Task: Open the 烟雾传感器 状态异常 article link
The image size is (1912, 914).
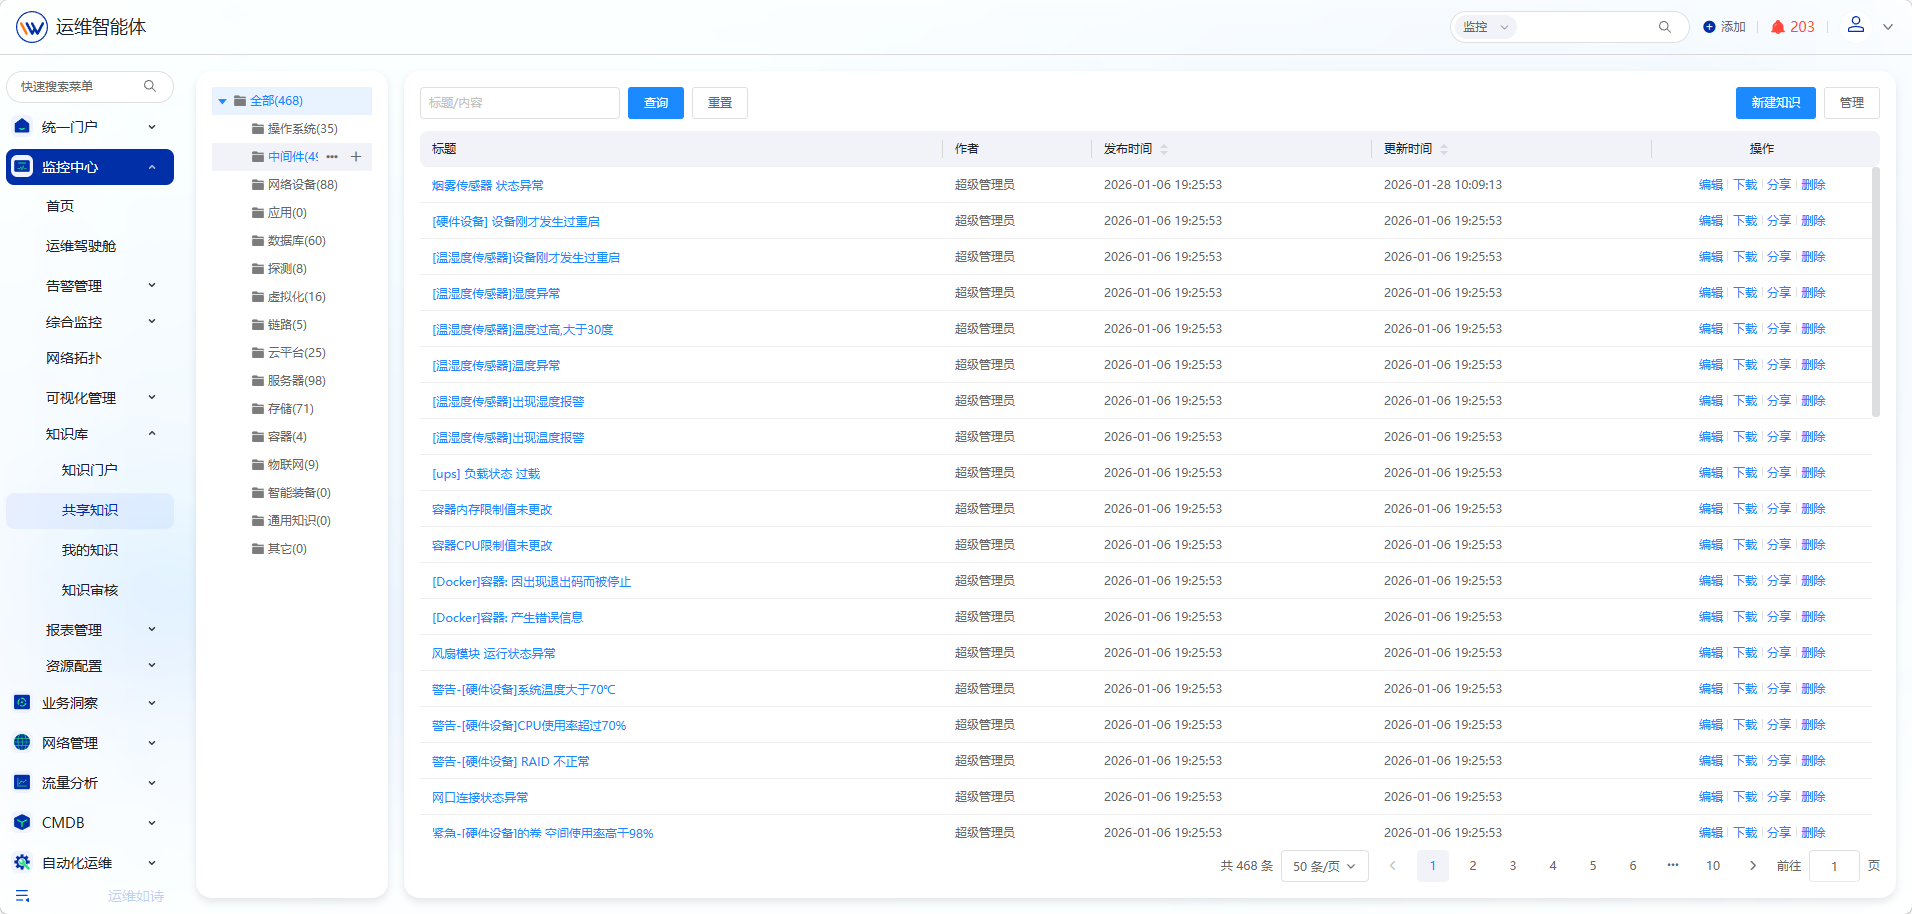Action: click(488, 185)
